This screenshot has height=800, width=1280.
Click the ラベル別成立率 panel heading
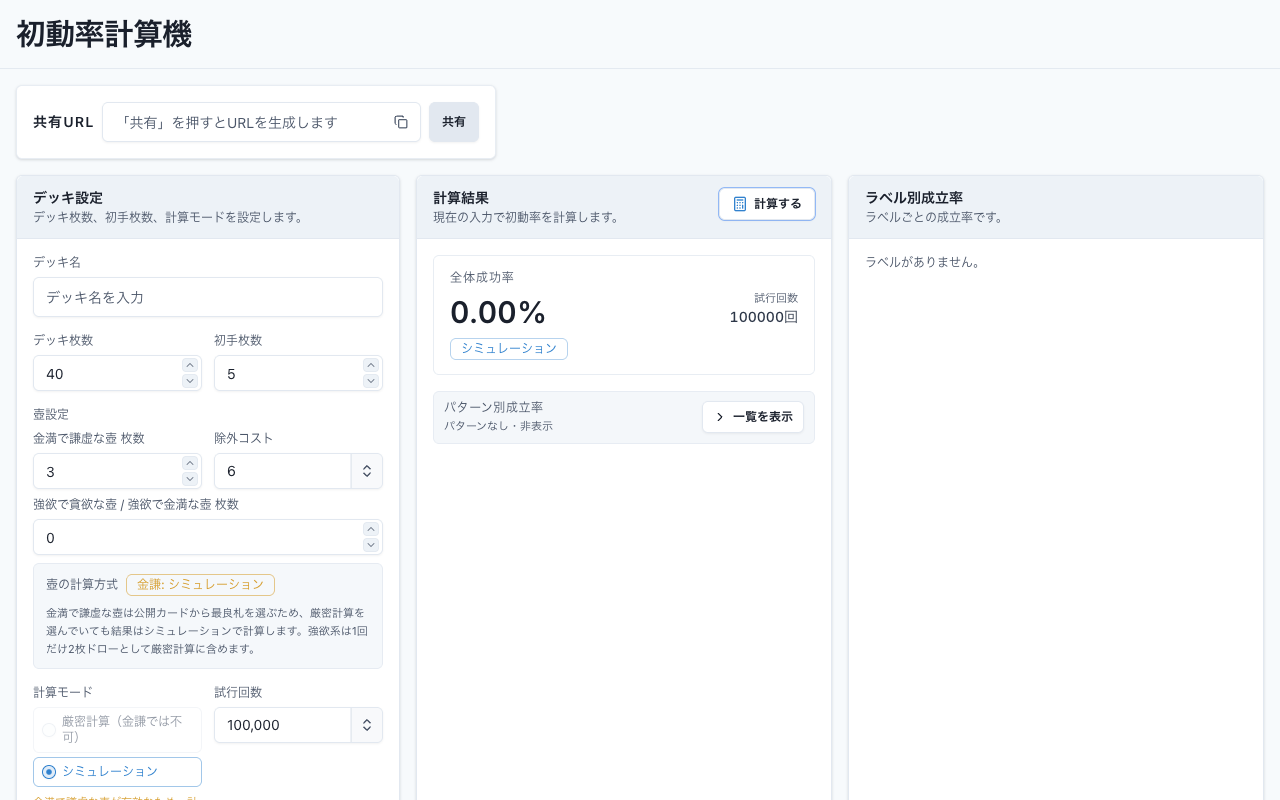pos(914,198)
